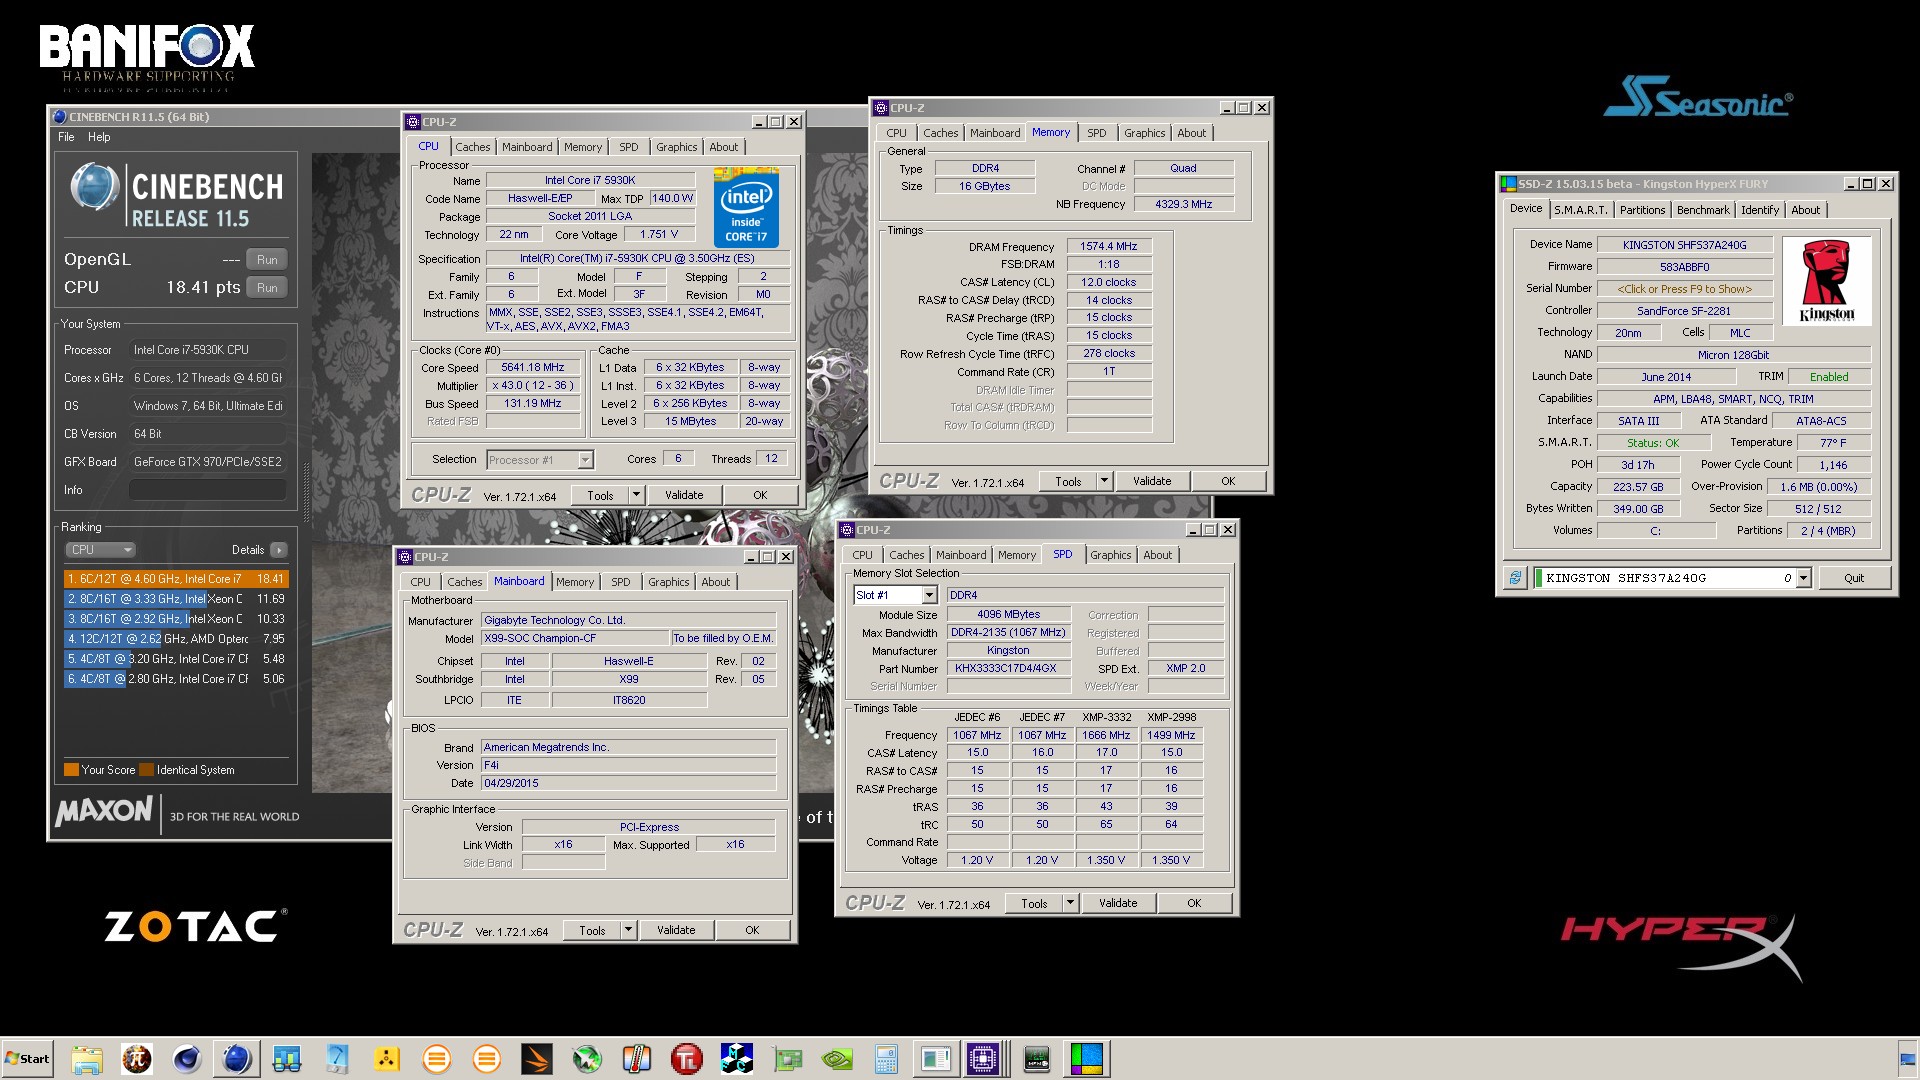Image resolution: width=1920 pixels, height=1080 pixels.
Task: Click Quit button in SSD-Z
Action: [x=1854, y=578]
